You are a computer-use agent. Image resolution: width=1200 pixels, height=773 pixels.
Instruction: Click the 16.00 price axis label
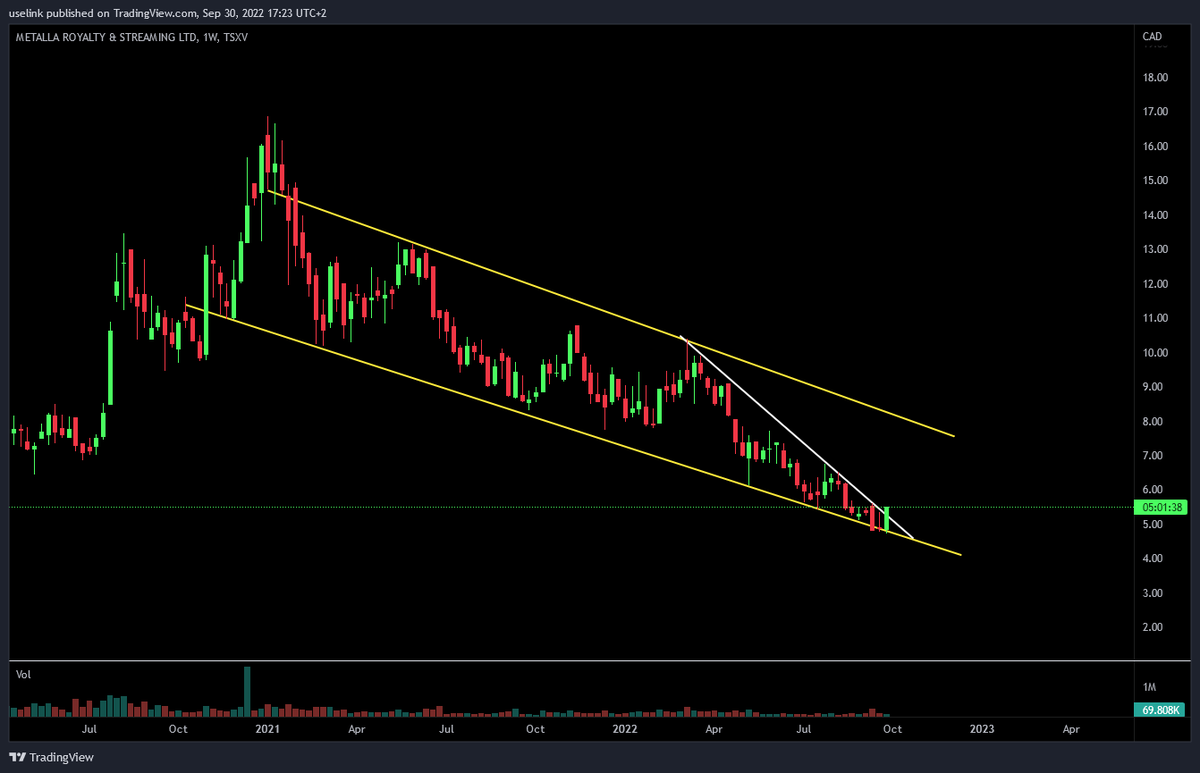click(1155, 146)
